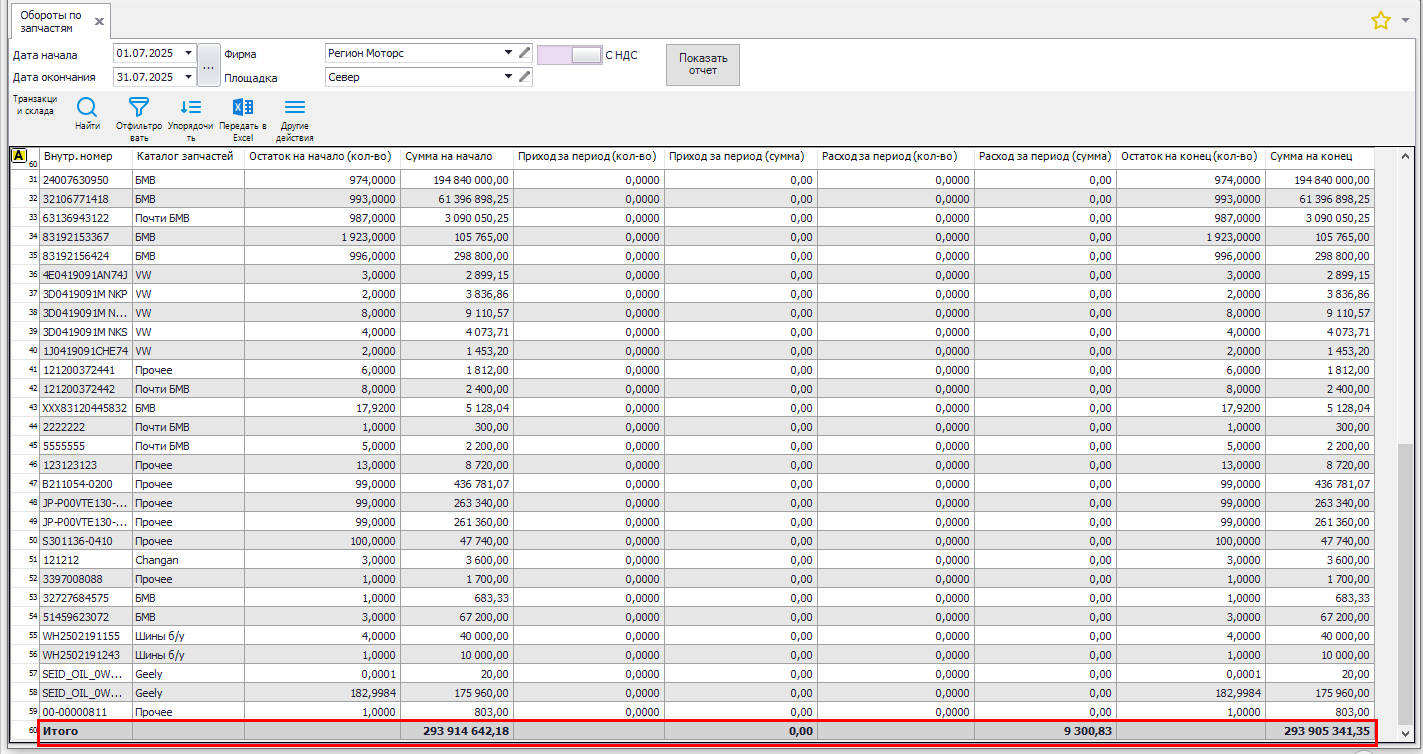Close the Обороты по запчастям tab

click(x=99, y=21)
